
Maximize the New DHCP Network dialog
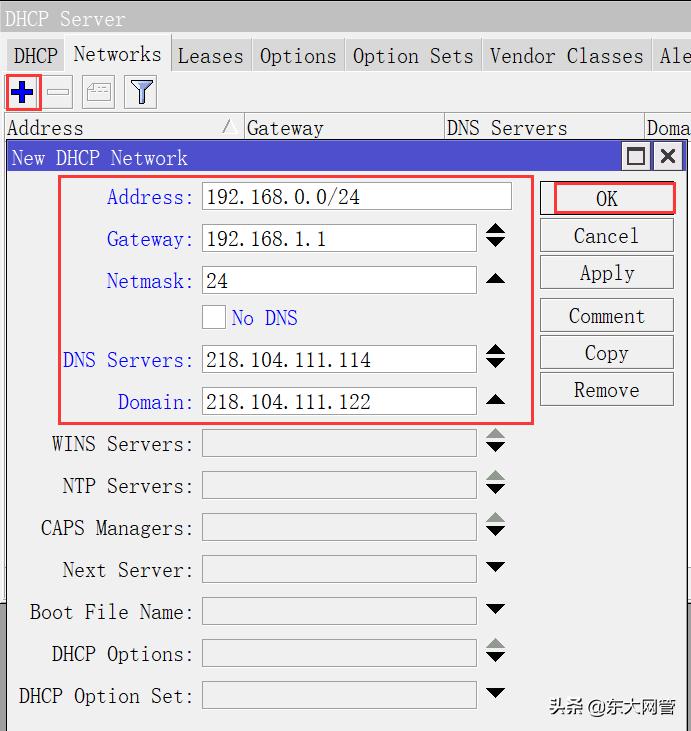[x=636, y=156]
